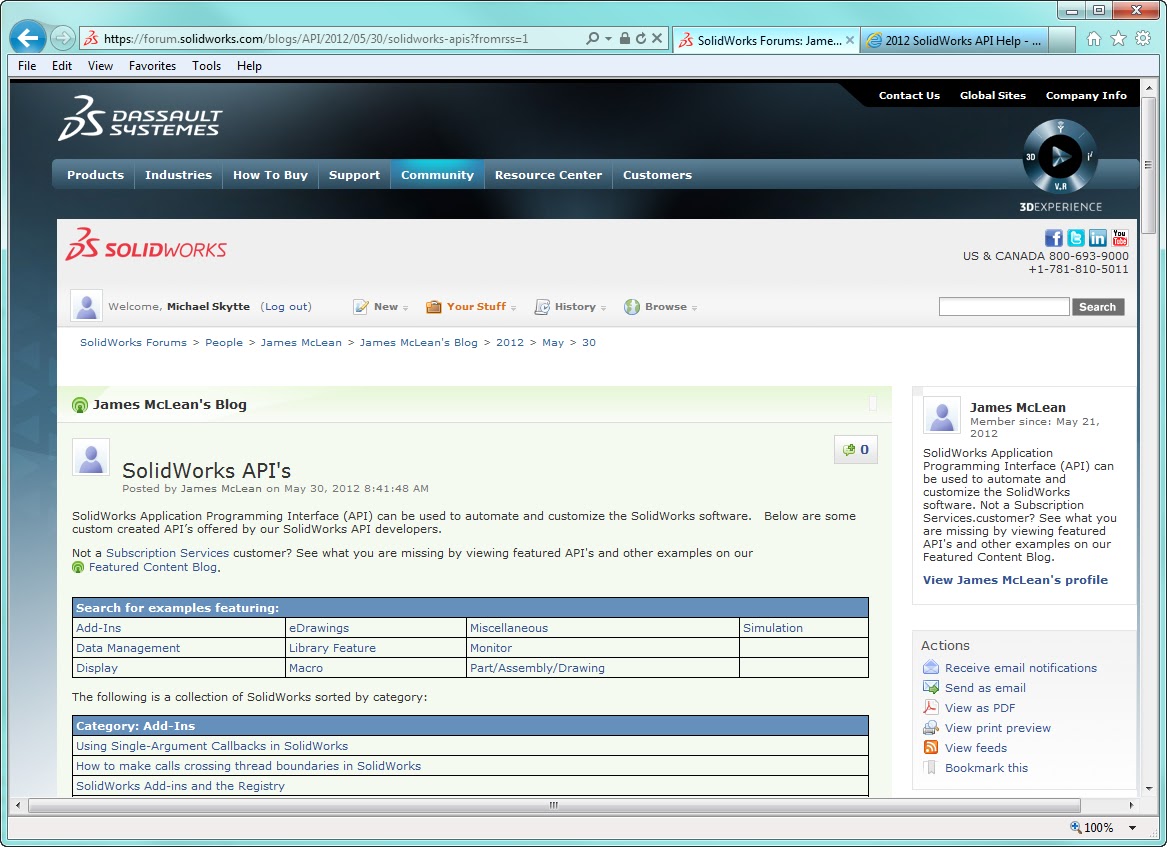1167x847 pixels.
Task: Click the search magnifier in address bar
Action: [x=592, y=38]
